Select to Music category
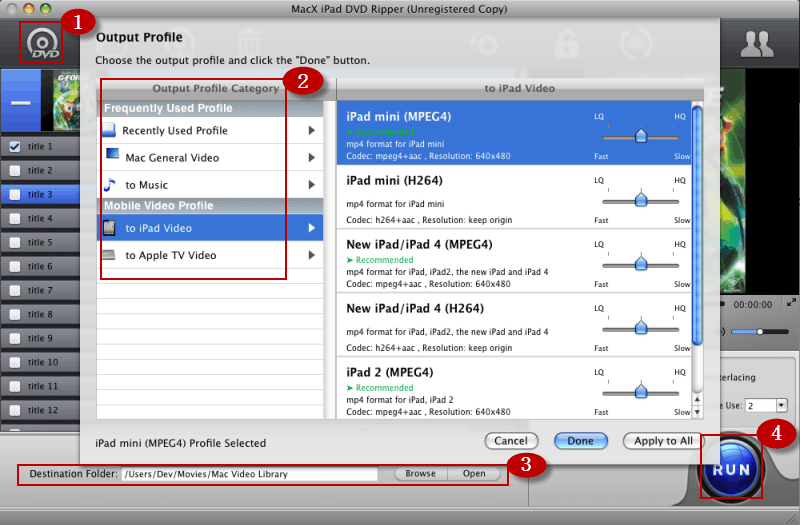This screenshot has height=525, width=800. (210, 185)
